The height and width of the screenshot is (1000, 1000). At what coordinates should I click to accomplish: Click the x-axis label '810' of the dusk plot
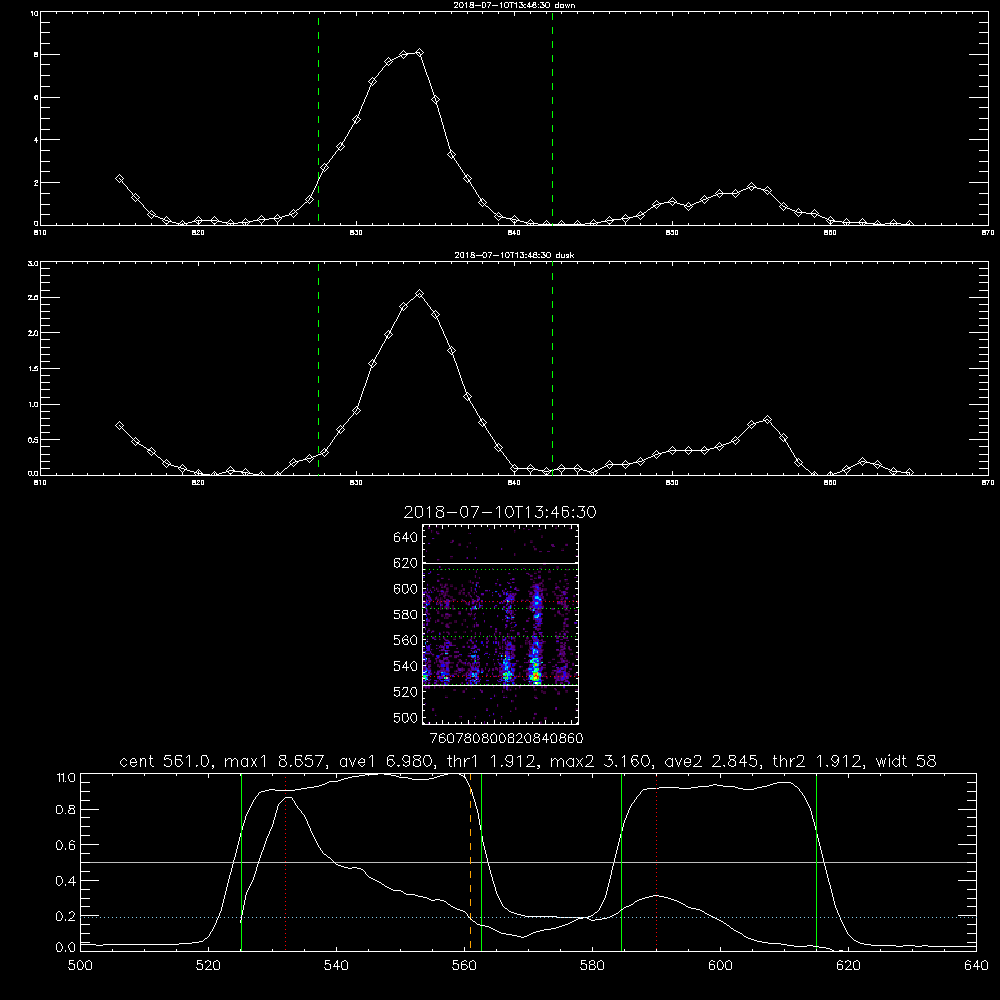(x=40, y=483)
